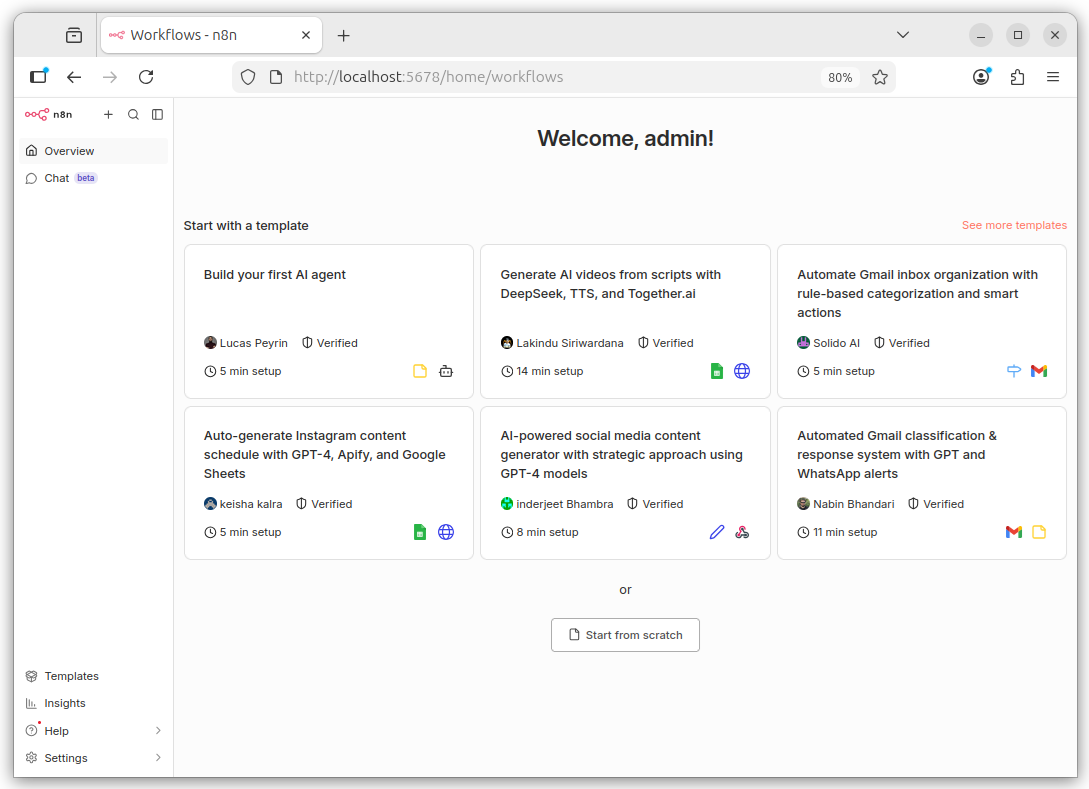Select the Workflows - n8n tab
The width and height of the screenshot is (1089, 789).
click(211, 35)
